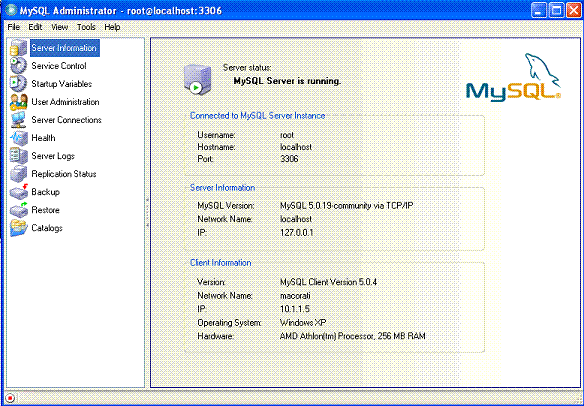
Task: Open the File menu
Action: point(14,27)
